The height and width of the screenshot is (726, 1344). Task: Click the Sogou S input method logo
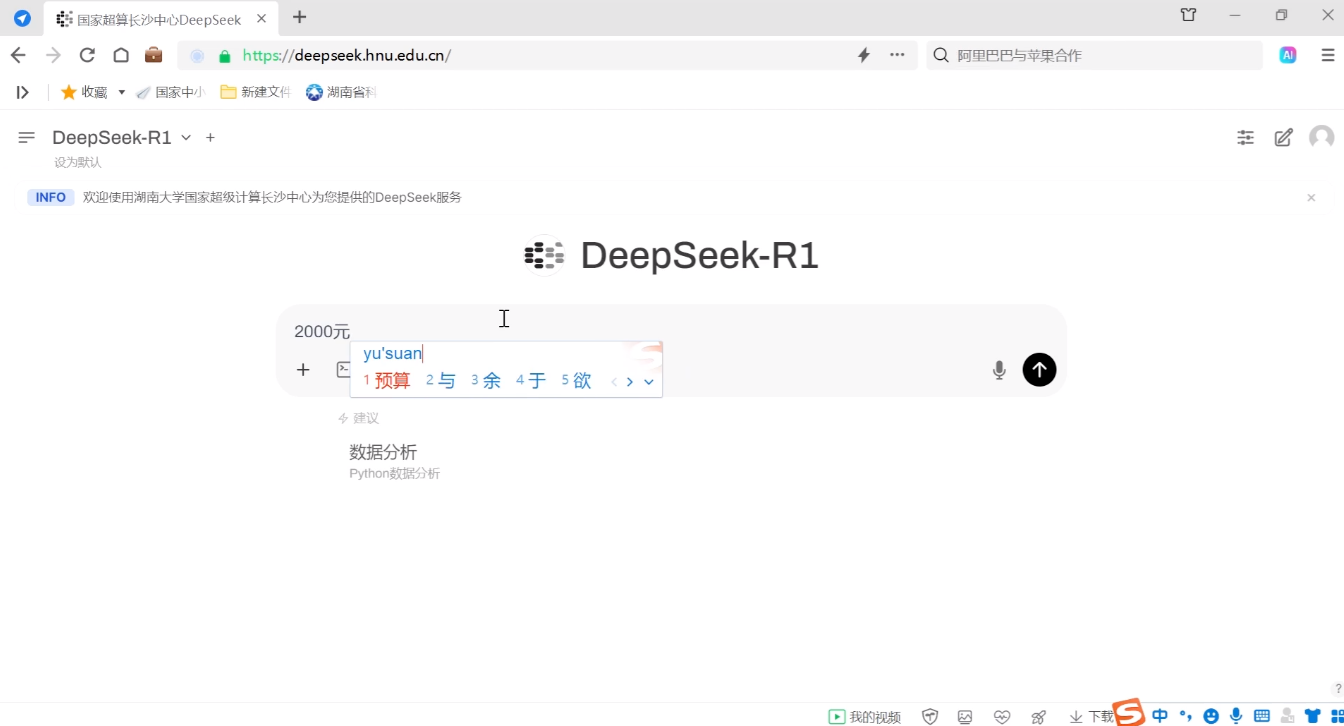[1129, 712]
